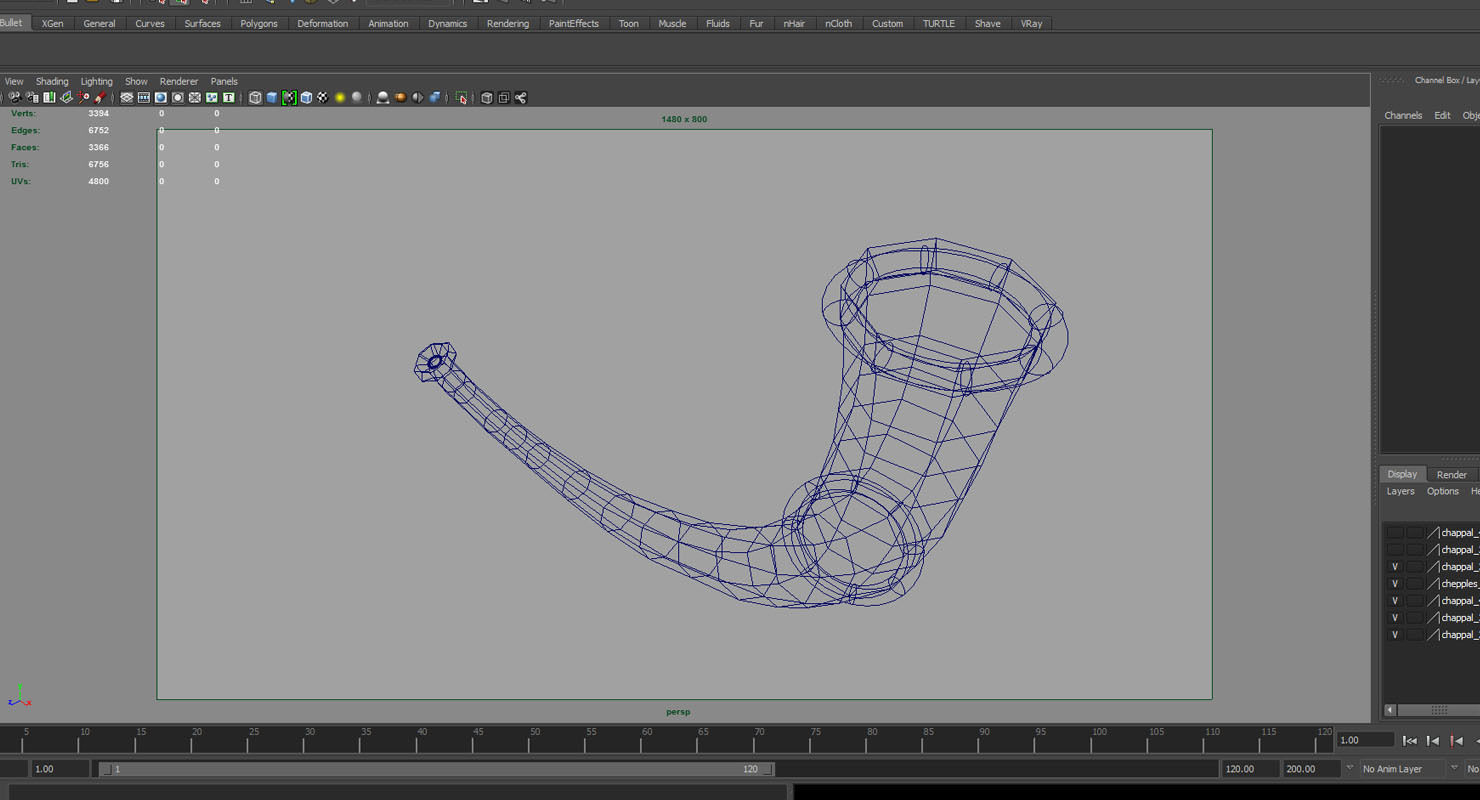This screenshot has height=800, width=1480.
Task: Switch viewport to wireframe cube icon
Action: (255, 98)
